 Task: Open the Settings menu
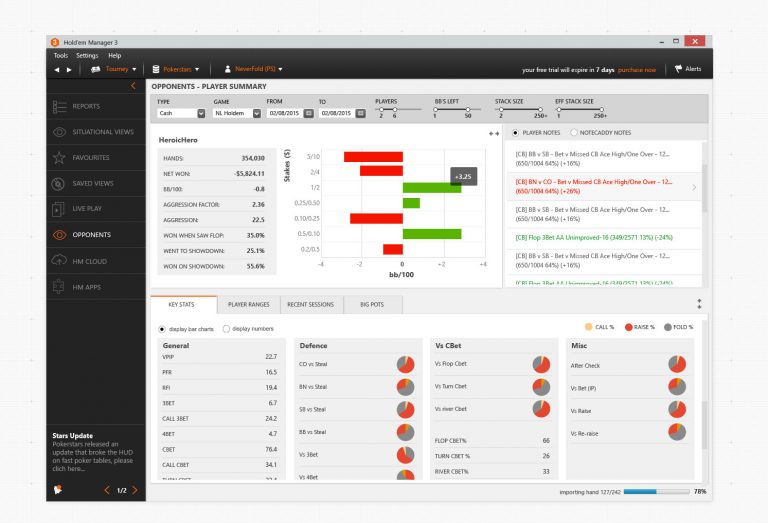87,55
